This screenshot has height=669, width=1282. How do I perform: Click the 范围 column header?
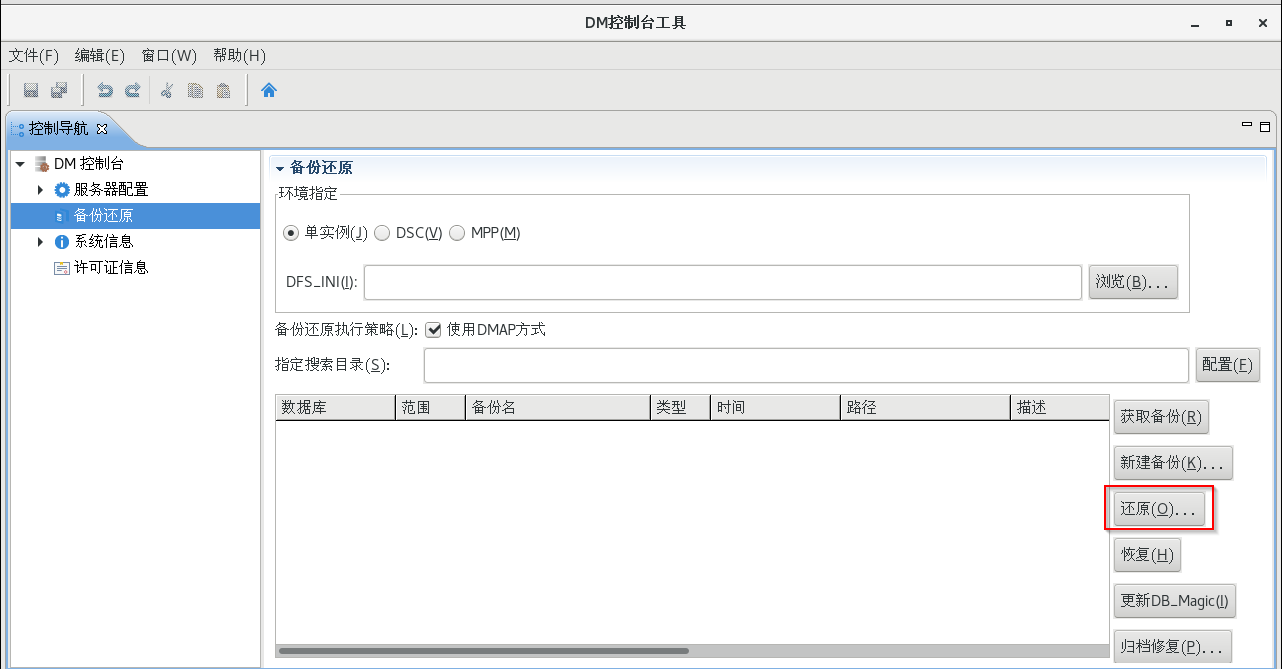point(430,408)
